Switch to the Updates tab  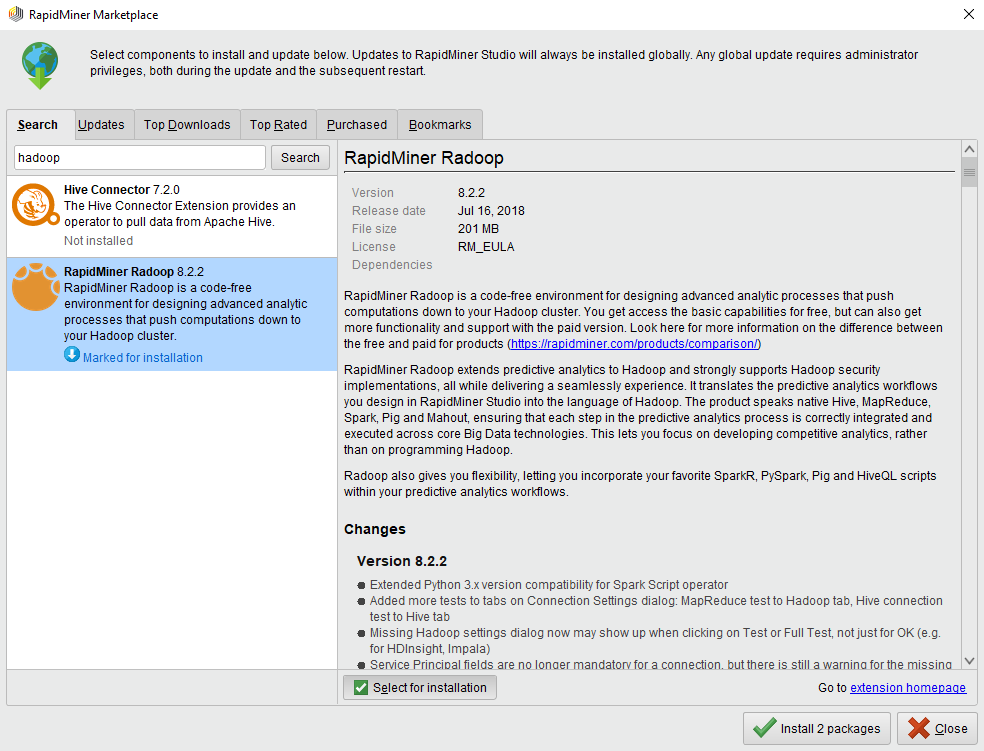[101, 124]
